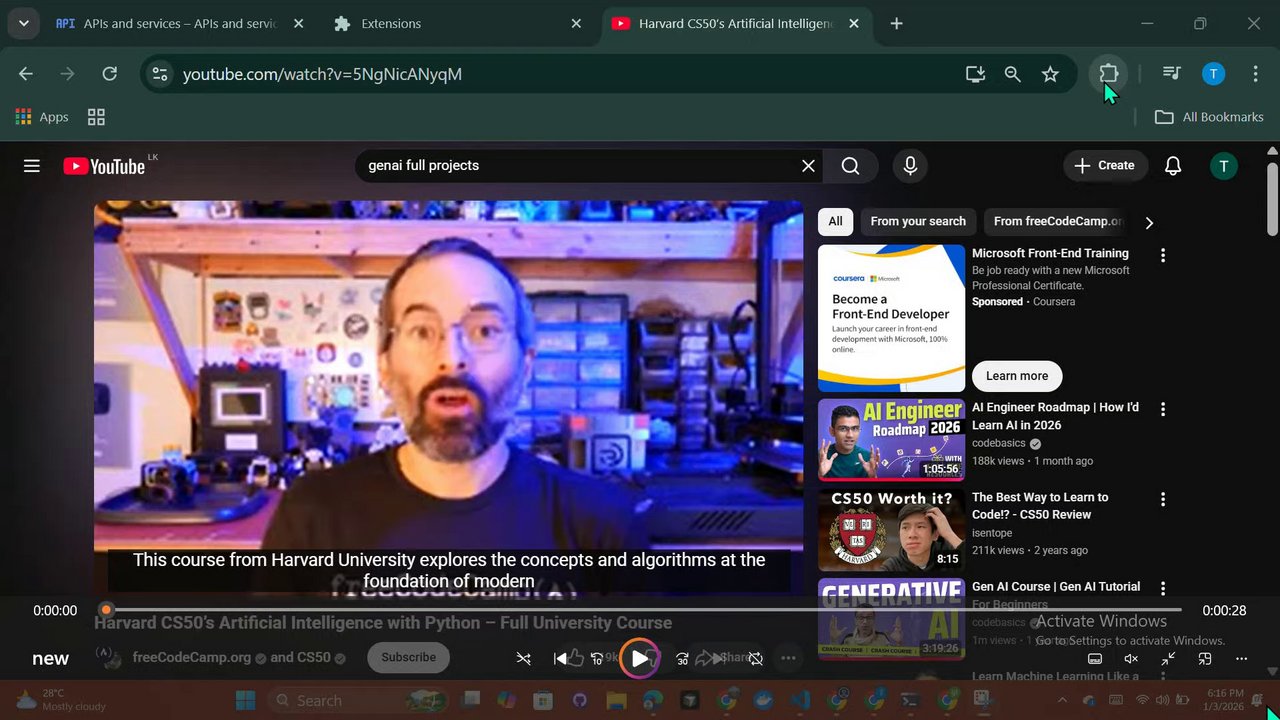View site information icon in address bar

[x=160, y=73]
